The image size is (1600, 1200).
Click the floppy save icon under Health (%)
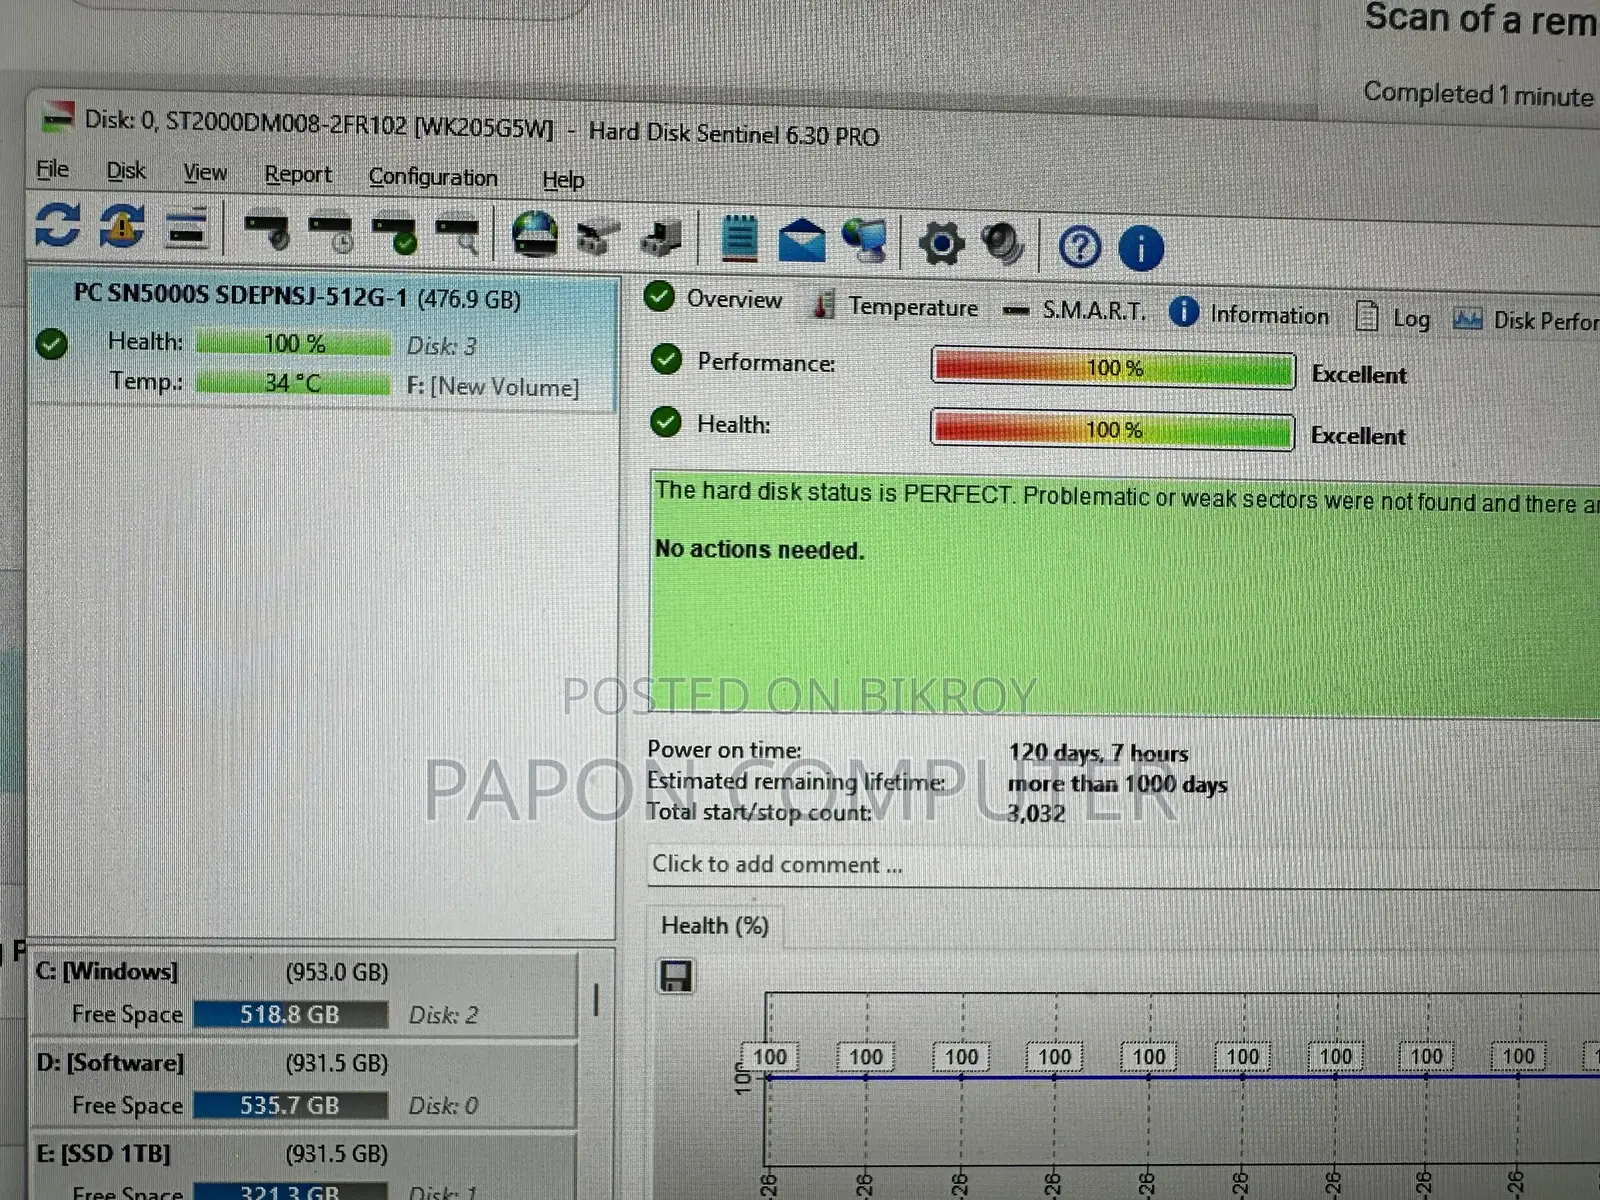[676, 976]
